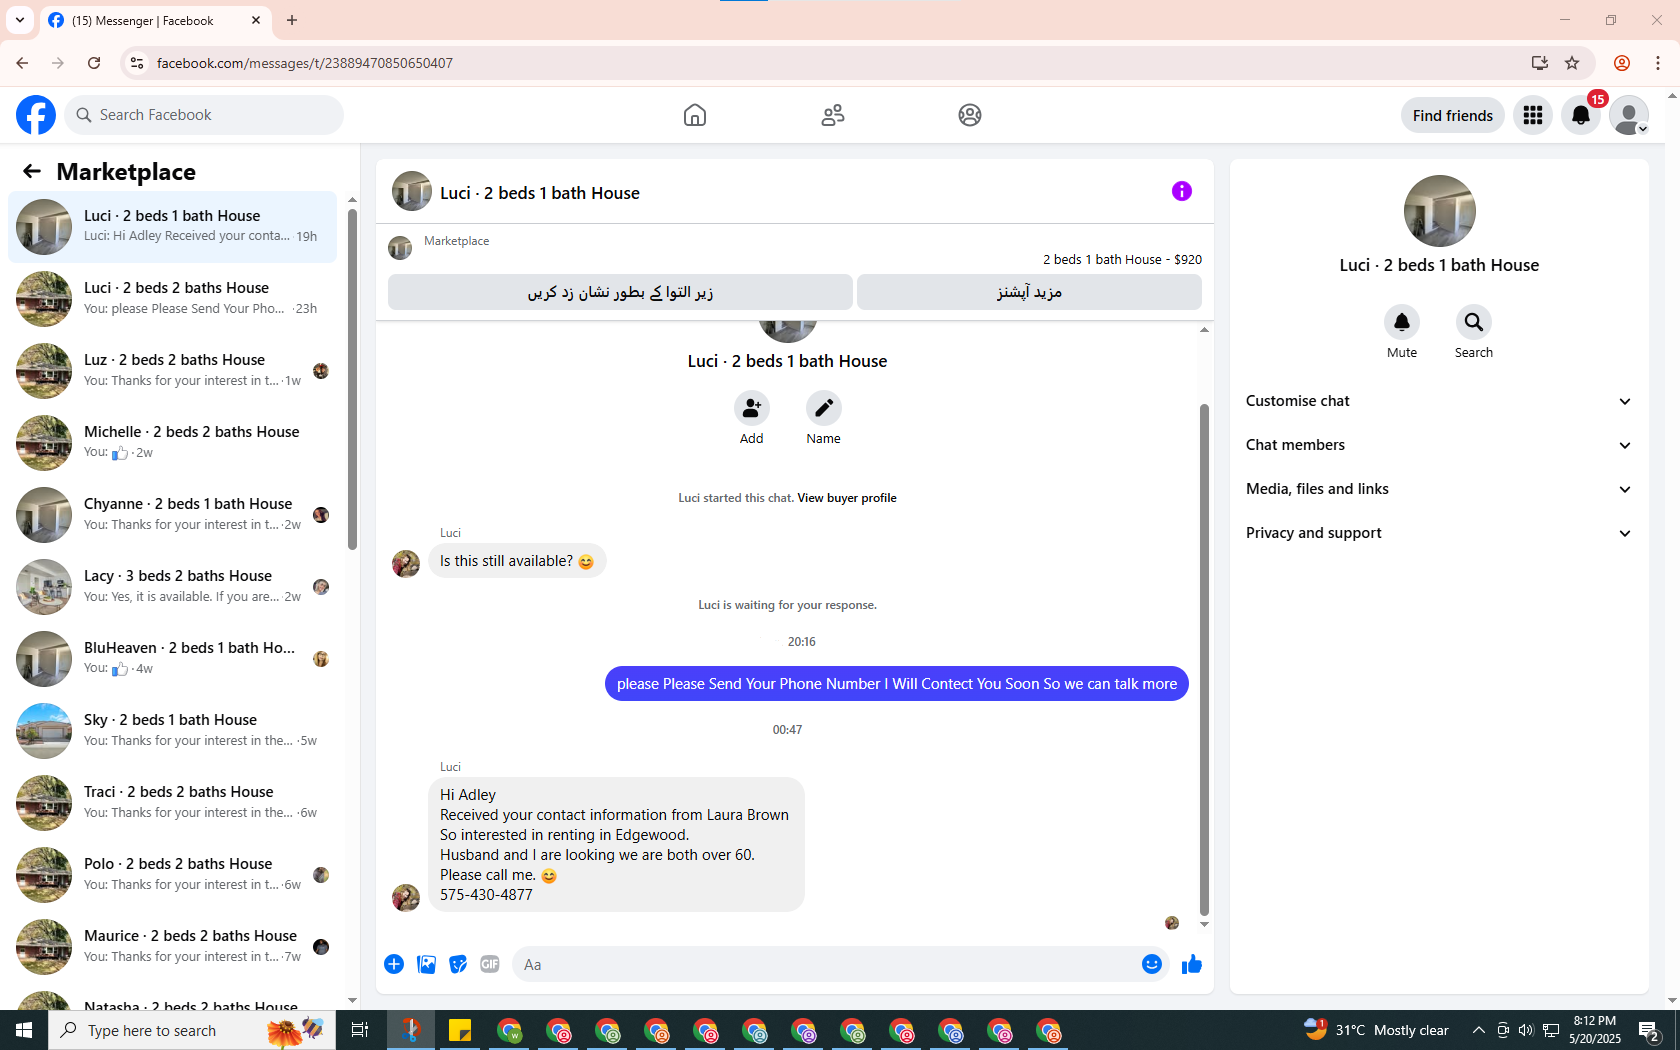Open listing 2 beds 1 bath House - $920
Viewport: 1680px width, 1050px height.
(1122, 259)
